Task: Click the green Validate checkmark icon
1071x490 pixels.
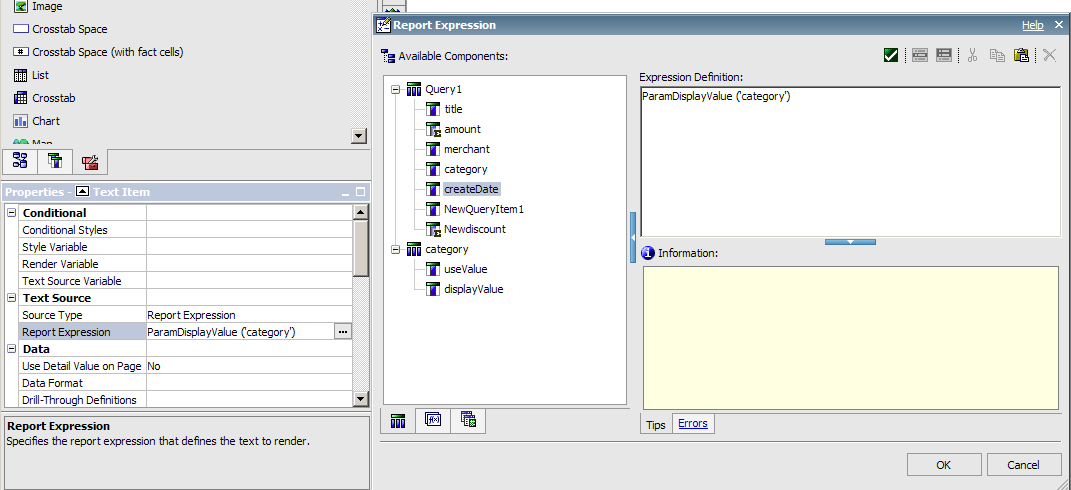Action: coord(890,56)
